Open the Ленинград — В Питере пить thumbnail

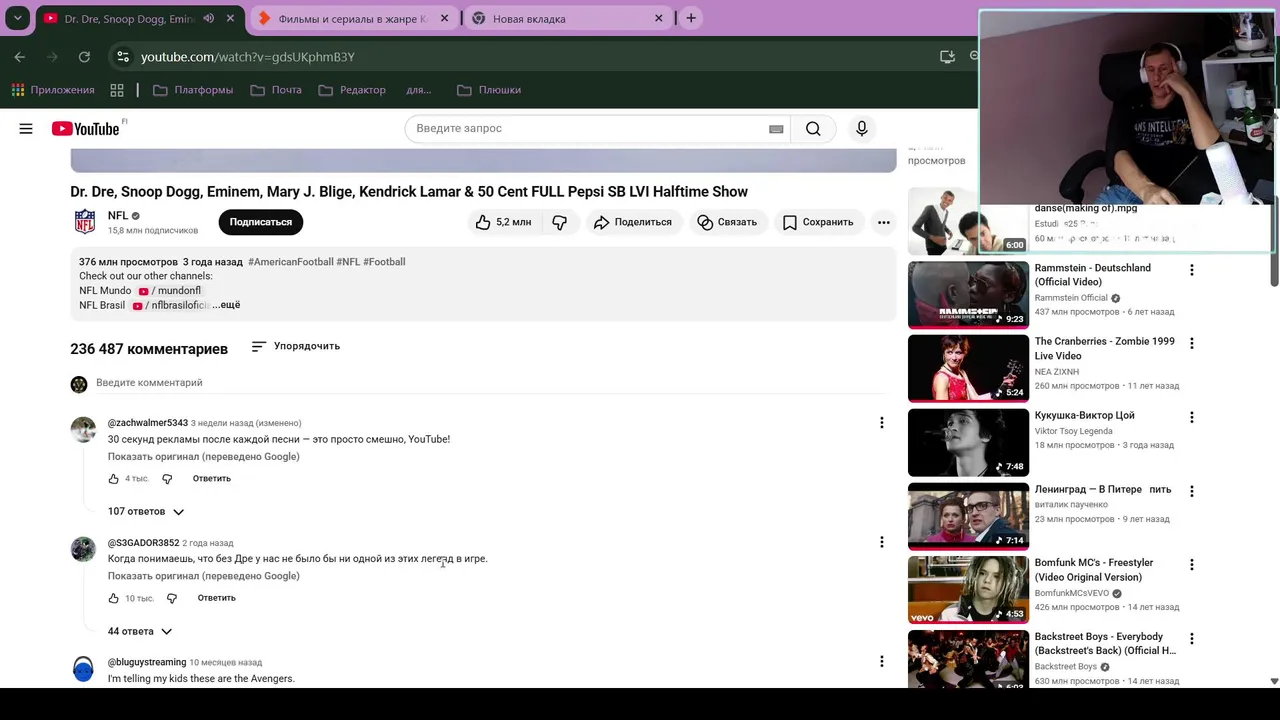click(x=968, y=516)
